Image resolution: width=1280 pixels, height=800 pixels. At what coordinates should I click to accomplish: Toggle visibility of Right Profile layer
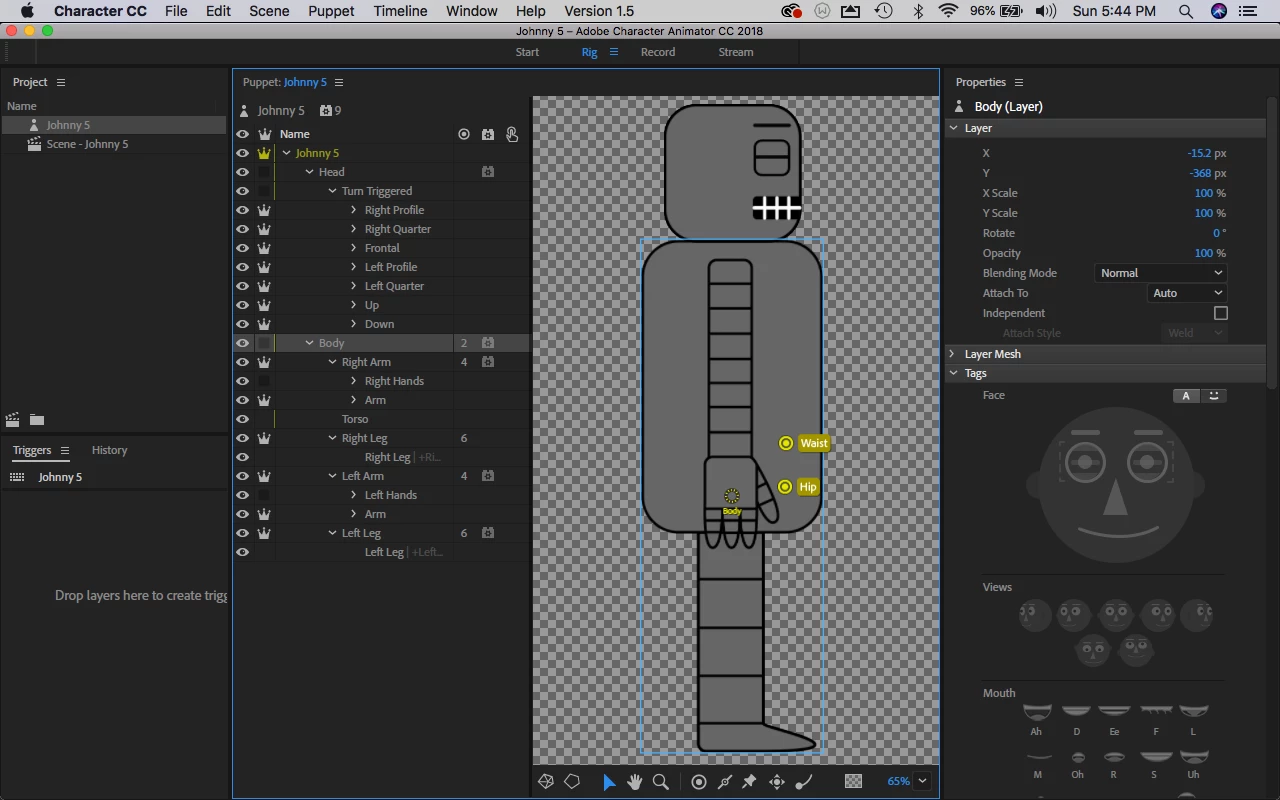(242, 210)
